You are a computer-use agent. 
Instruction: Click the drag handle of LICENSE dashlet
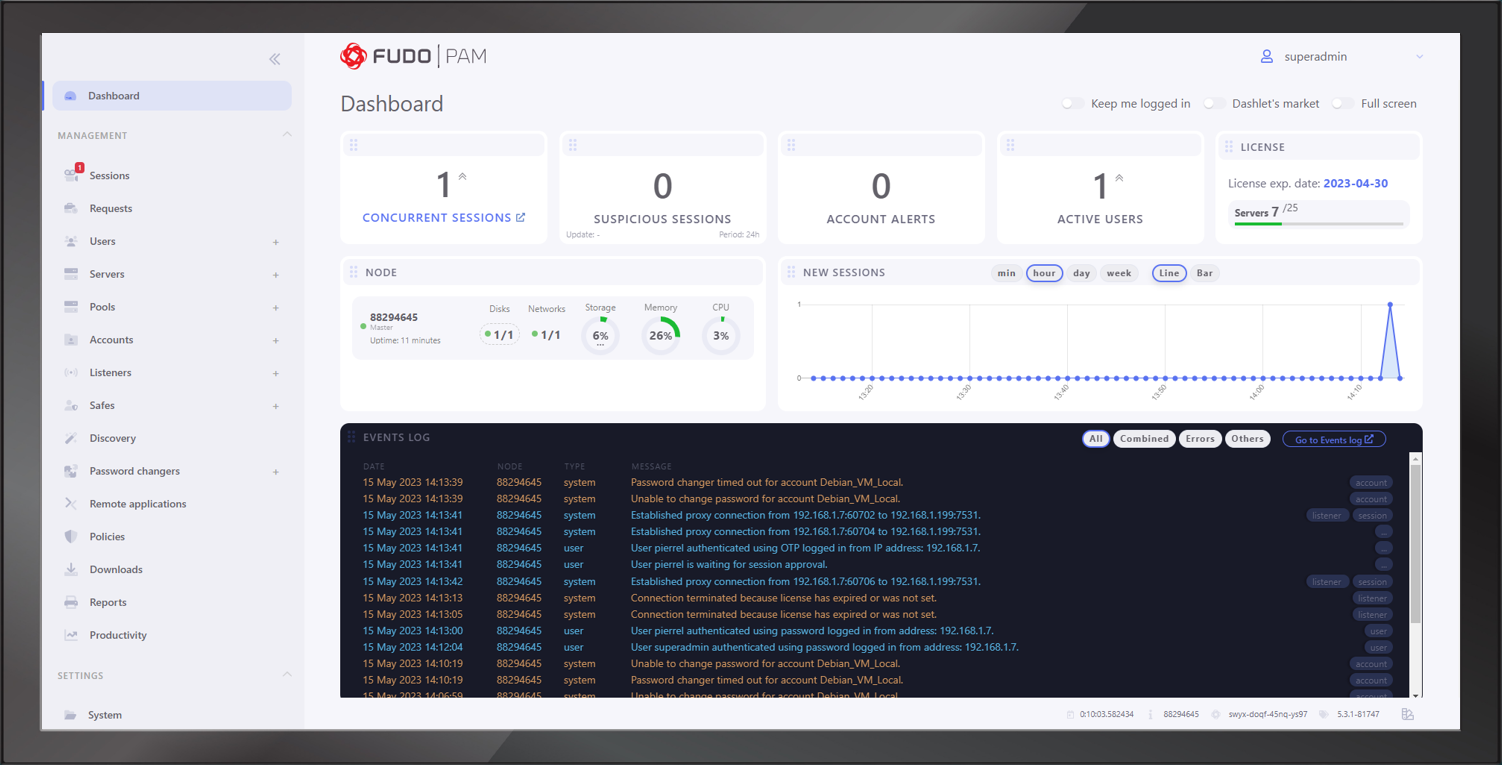1229,146
